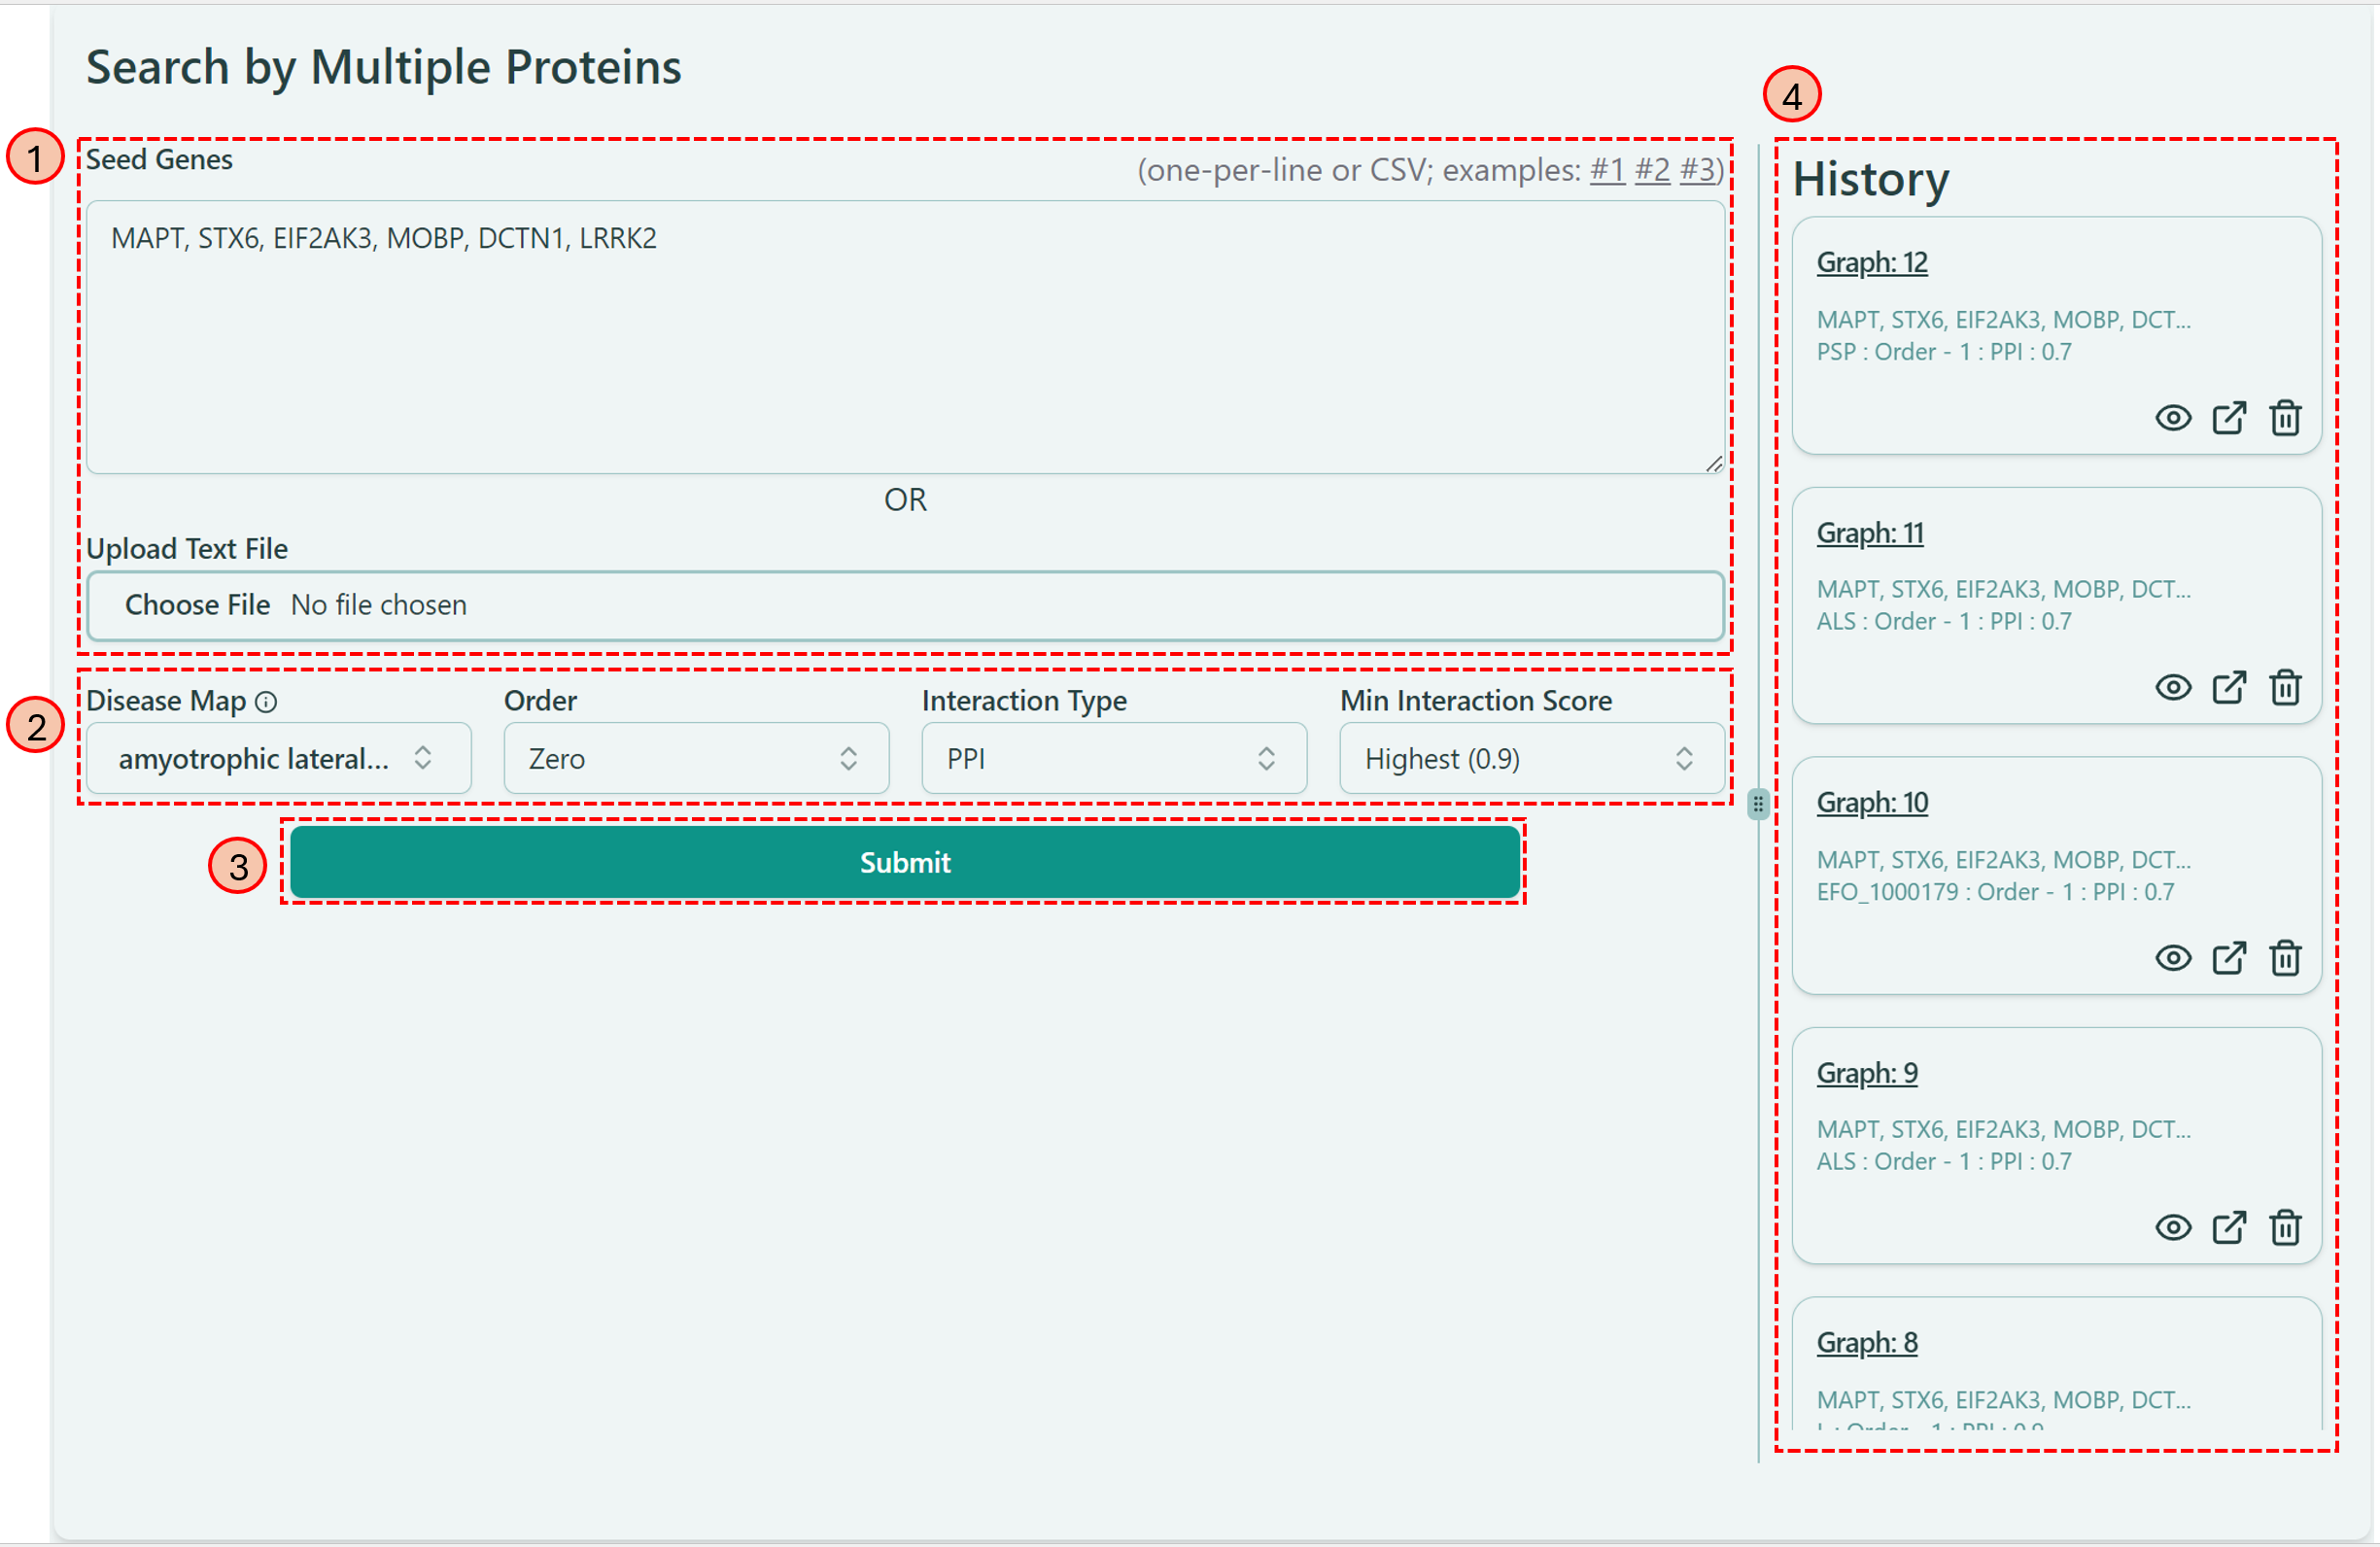Open the Order dropdown set to Zero

696,758
